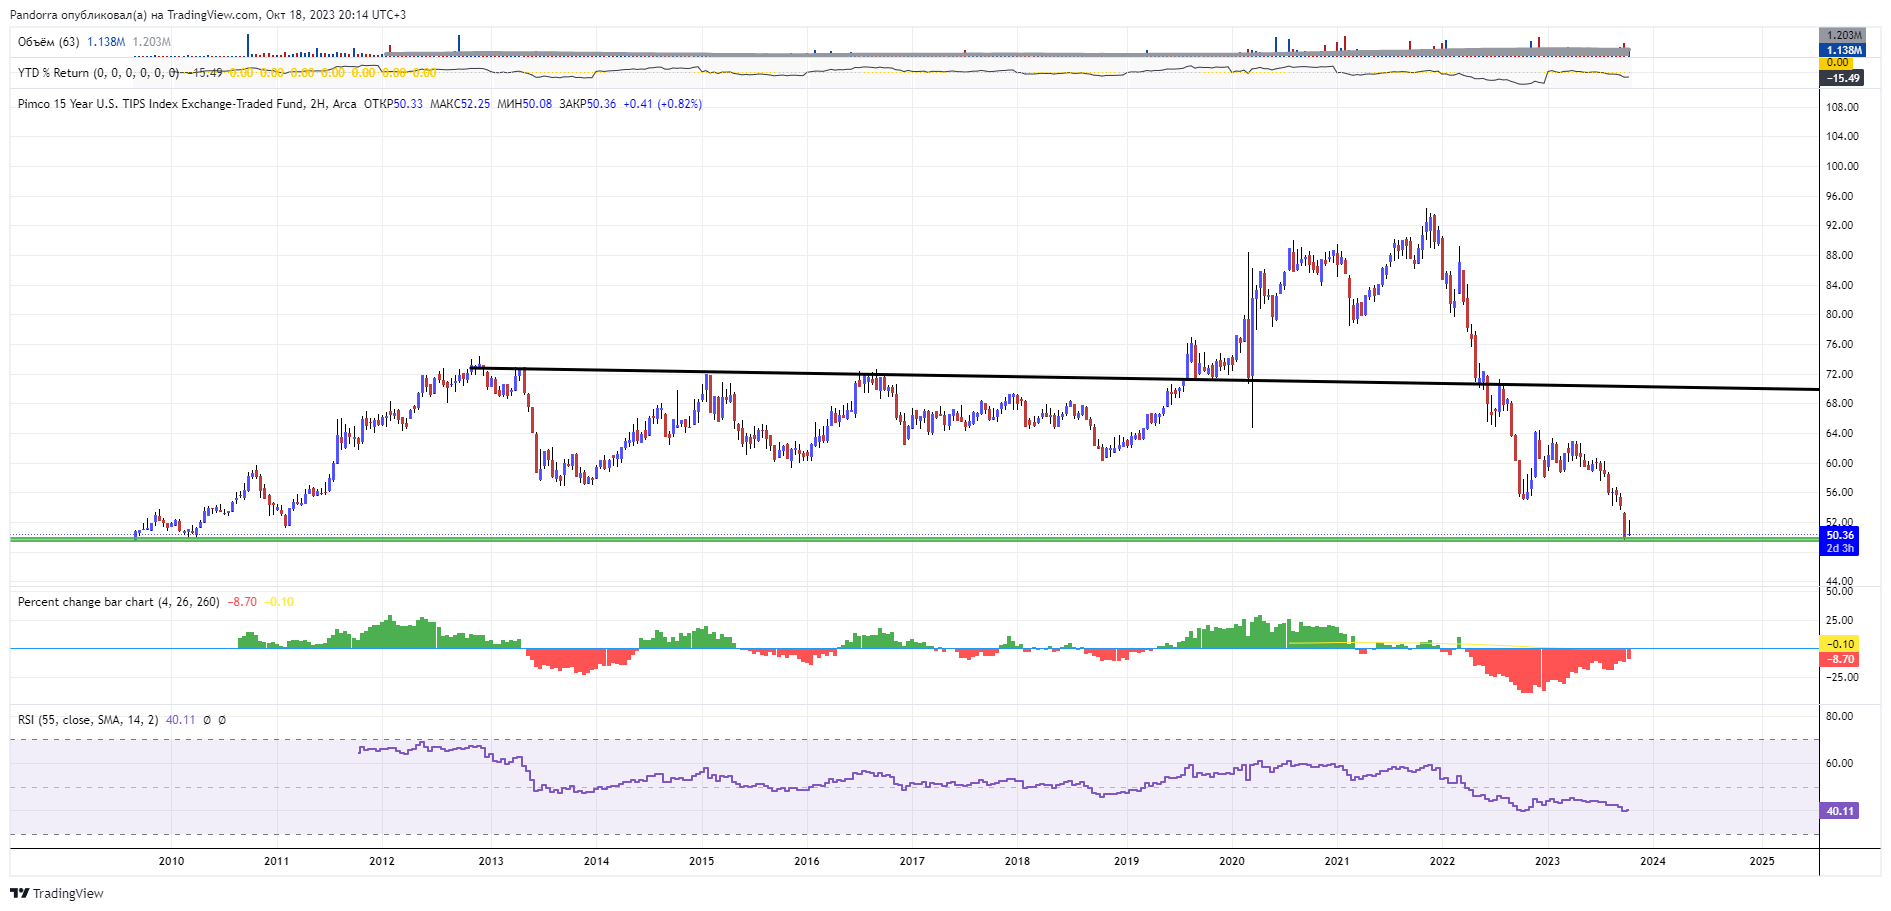Viewport: 1891px width, 911px height.
Task: Click the 2024 time axis label
Action: pos(1653,861)
